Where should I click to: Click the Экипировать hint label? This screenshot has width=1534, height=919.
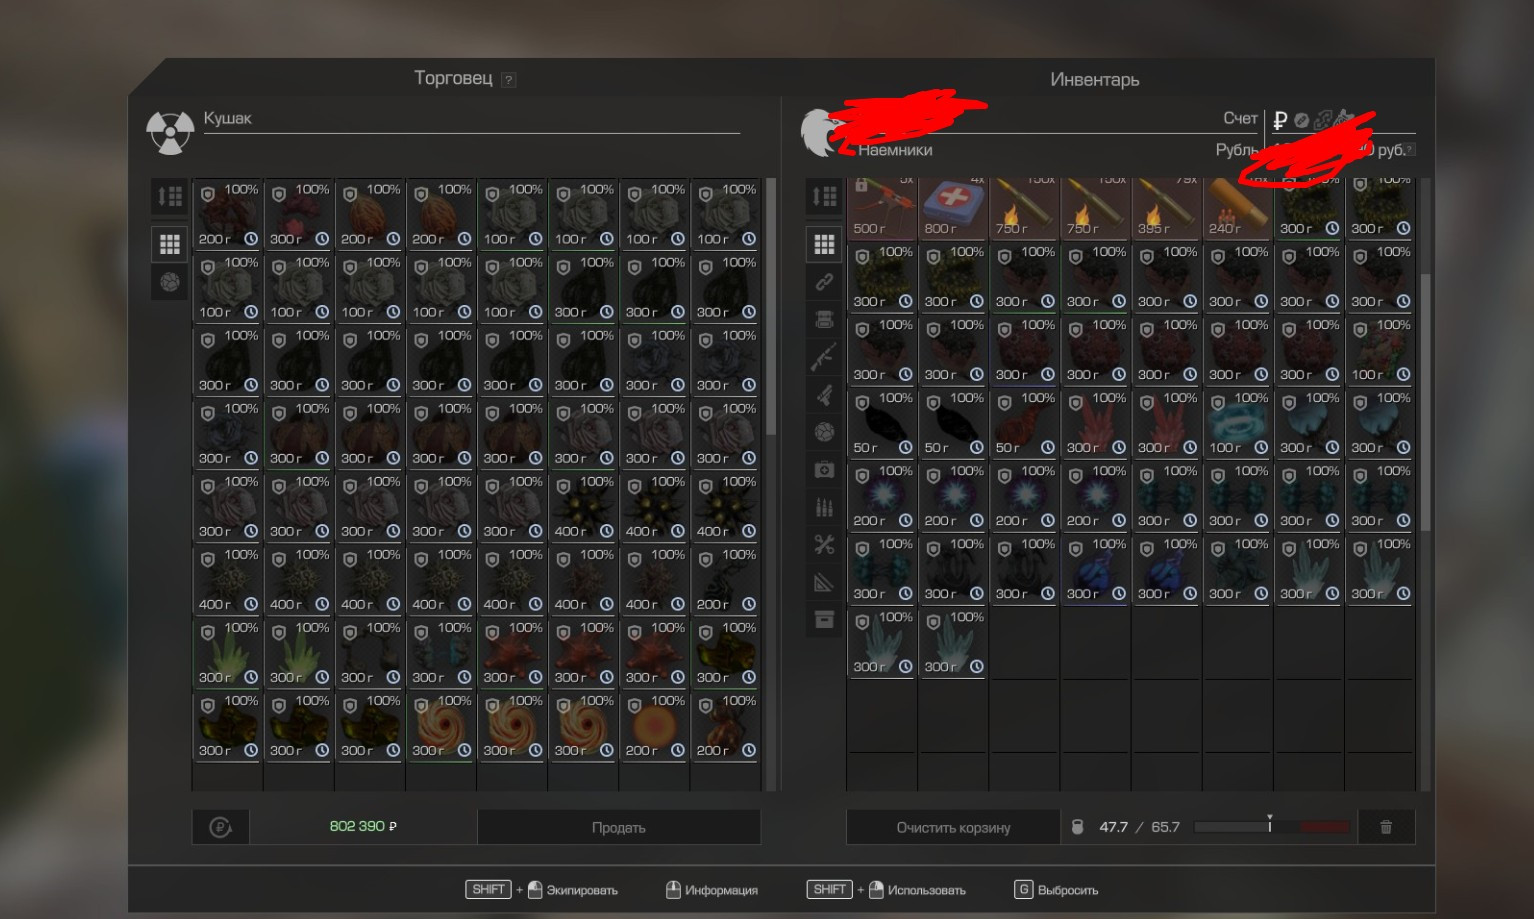tap(582, 890)
